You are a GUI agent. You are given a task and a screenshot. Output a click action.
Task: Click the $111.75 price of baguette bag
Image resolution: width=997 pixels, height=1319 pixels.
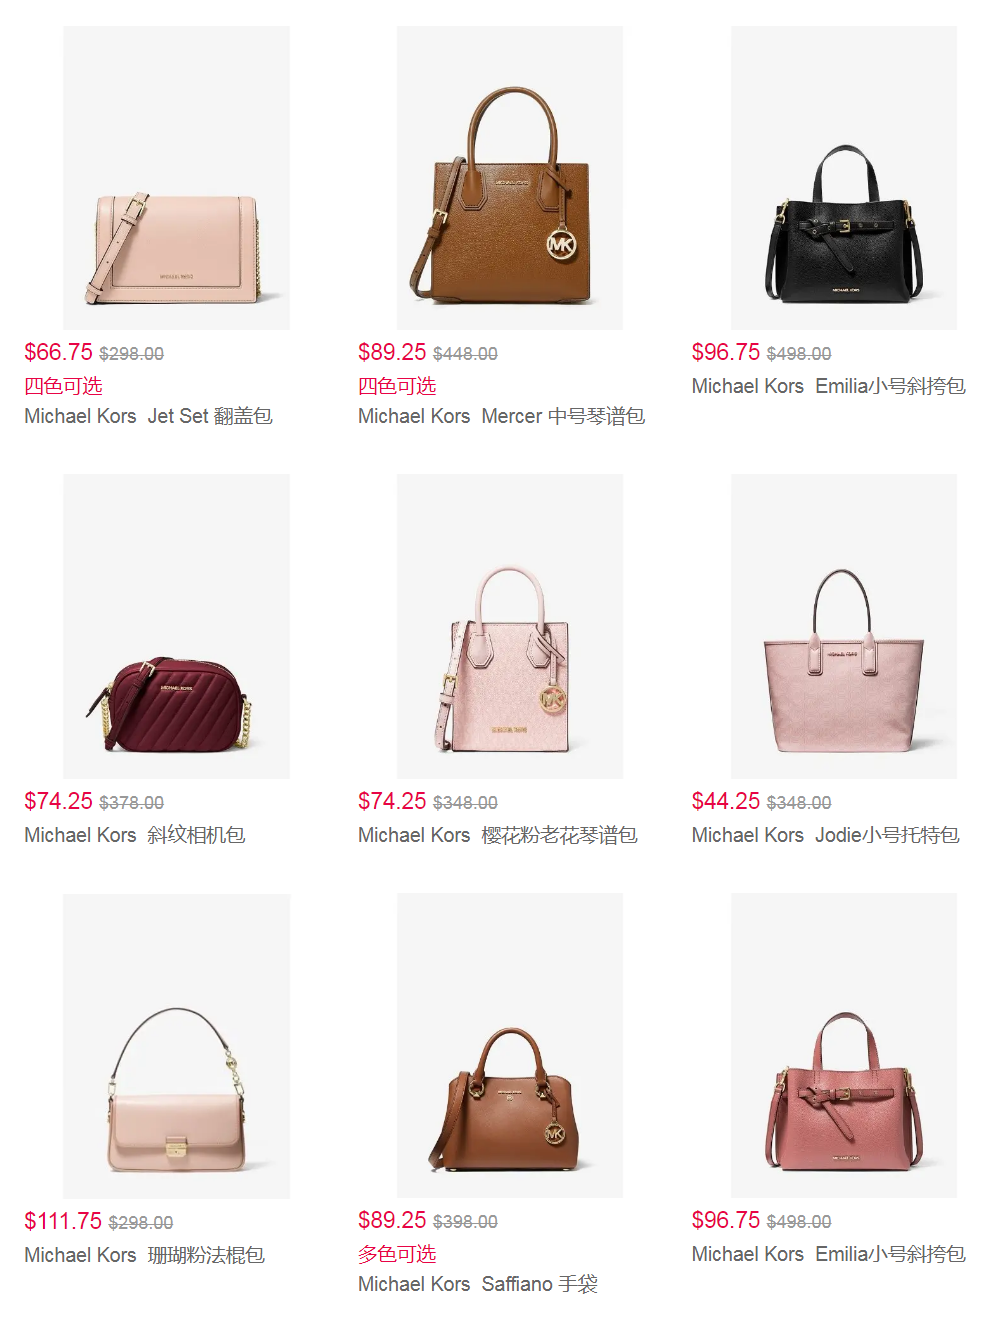[63, 1221]
